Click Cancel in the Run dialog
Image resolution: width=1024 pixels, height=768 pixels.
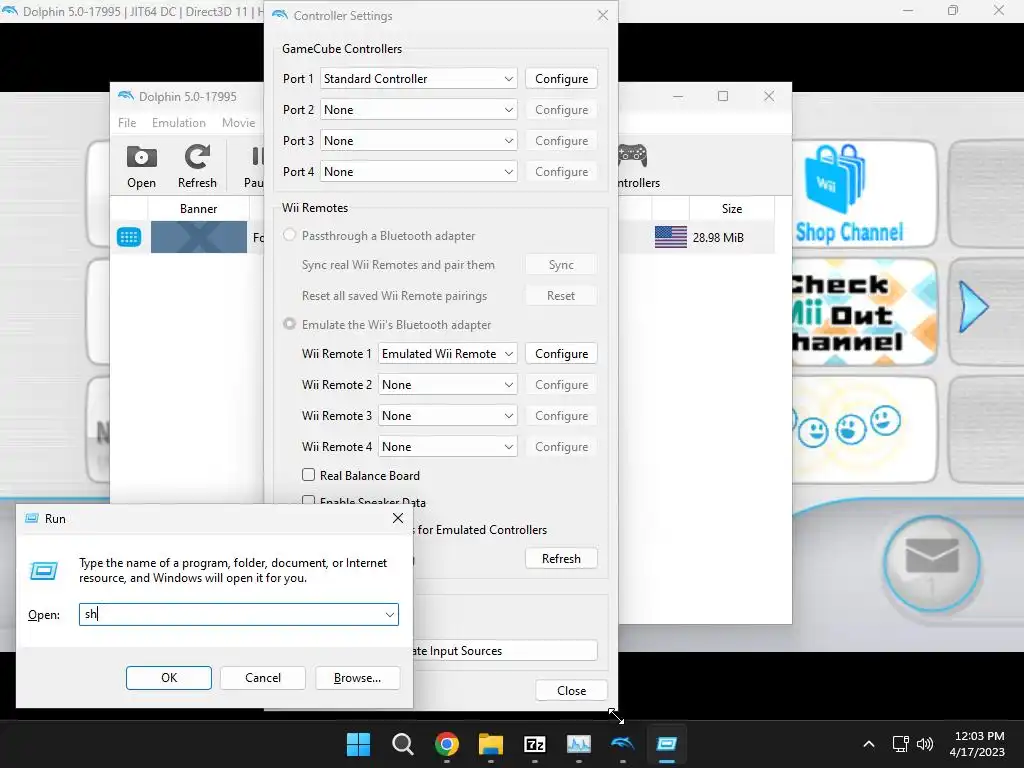[x=263, y=678]
